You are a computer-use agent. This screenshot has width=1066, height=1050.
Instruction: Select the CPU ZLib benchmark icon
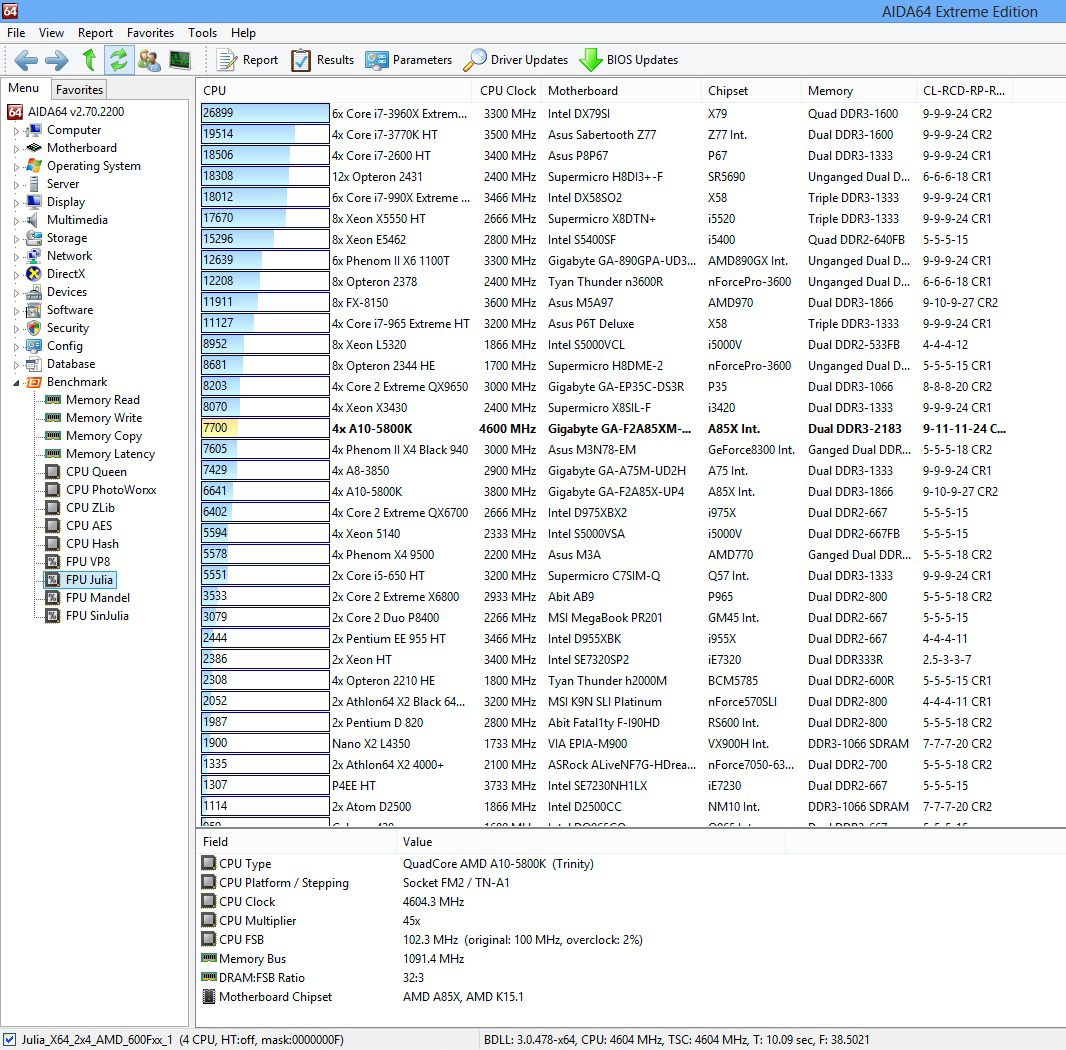coord(52,507)
